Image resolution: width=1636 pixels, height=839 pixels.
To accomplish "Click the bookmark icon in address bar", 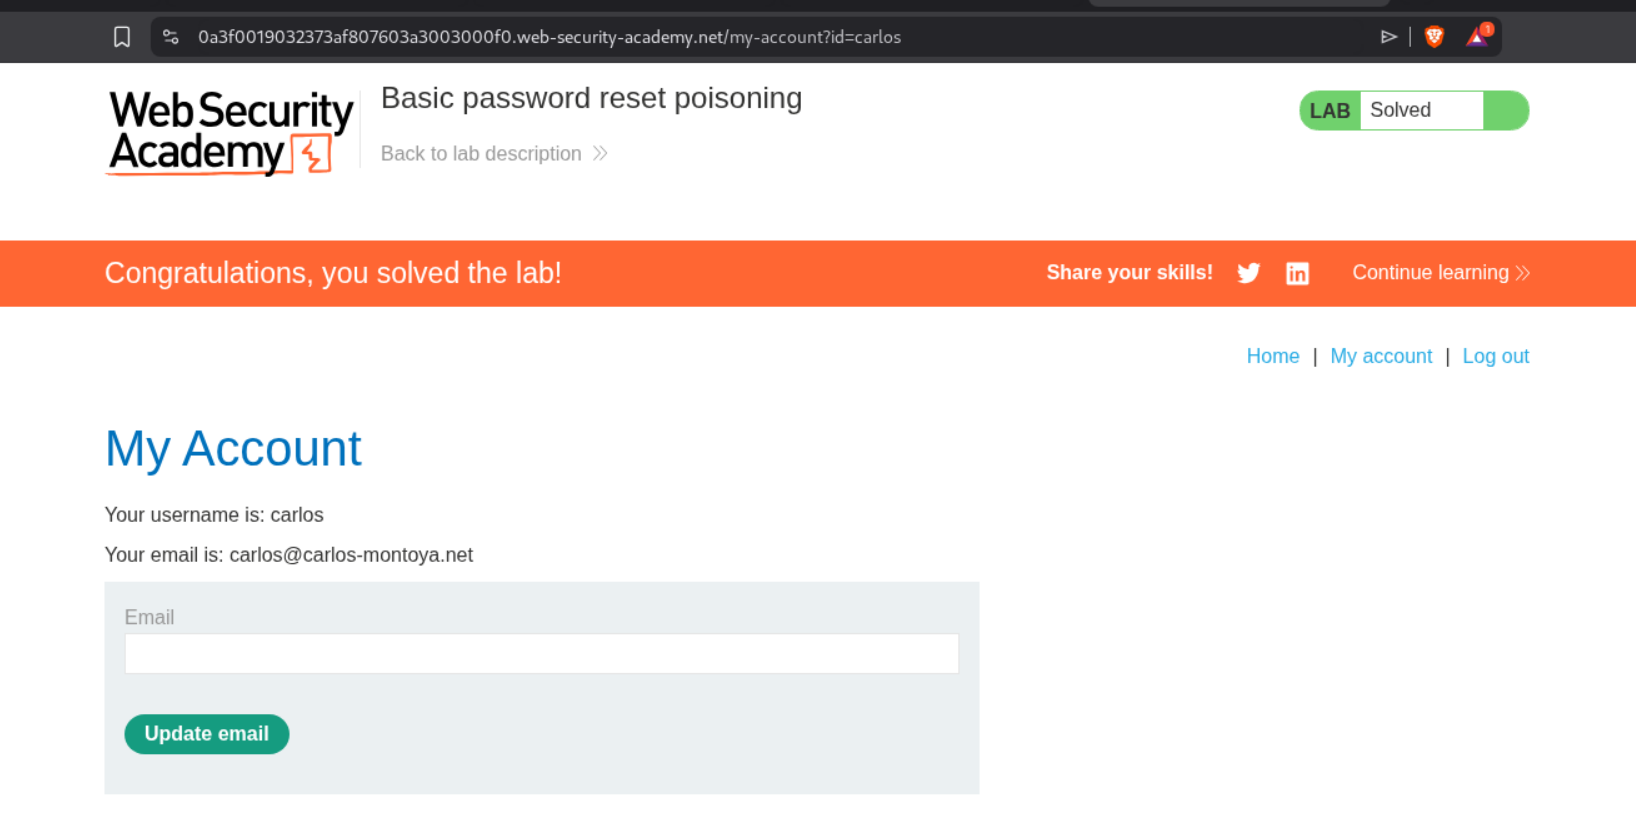I will coord(122,37).
